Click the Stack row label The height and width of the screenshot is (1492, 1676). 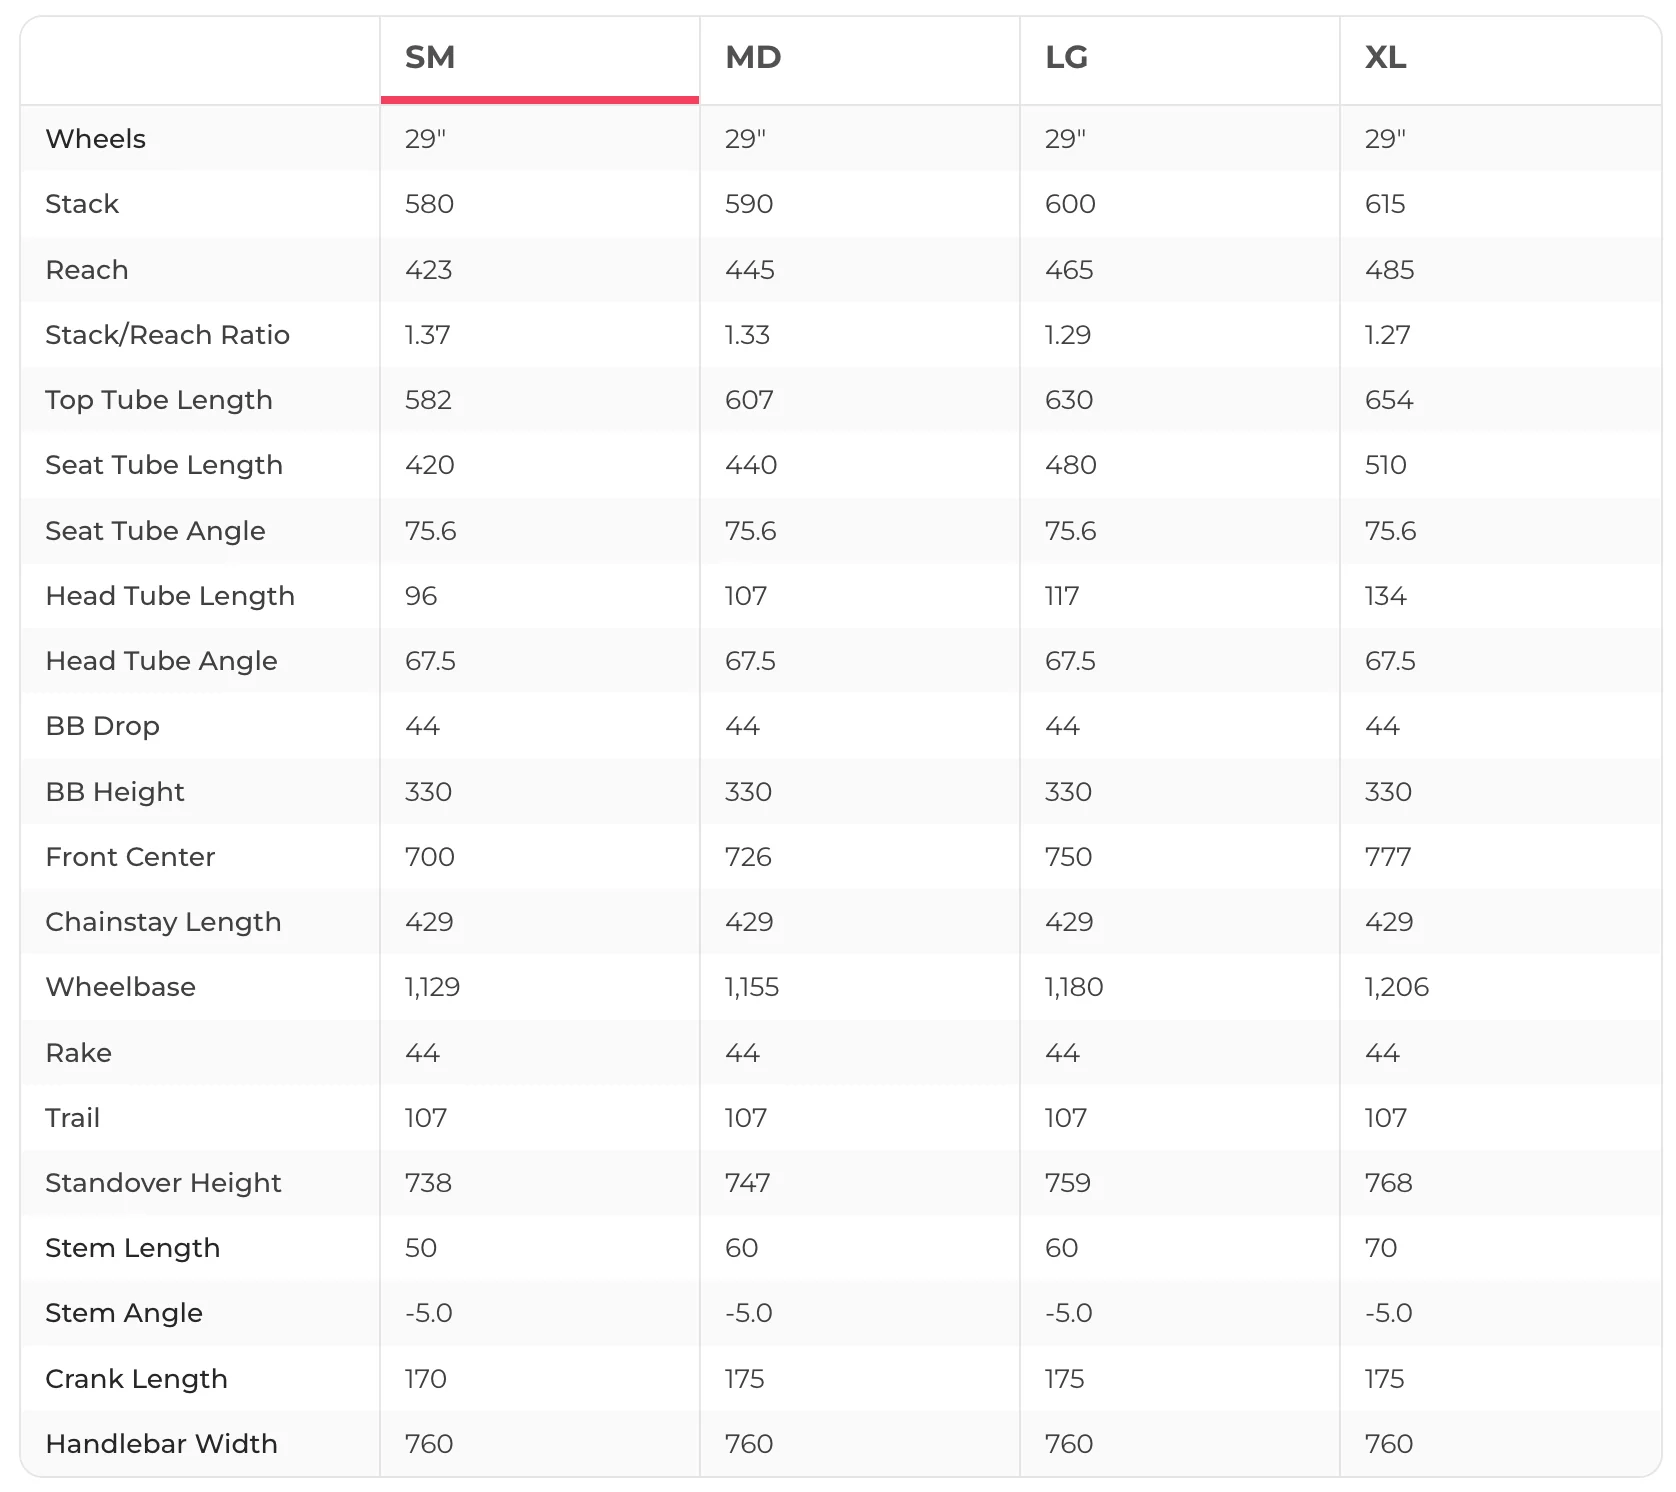[82, 204]
